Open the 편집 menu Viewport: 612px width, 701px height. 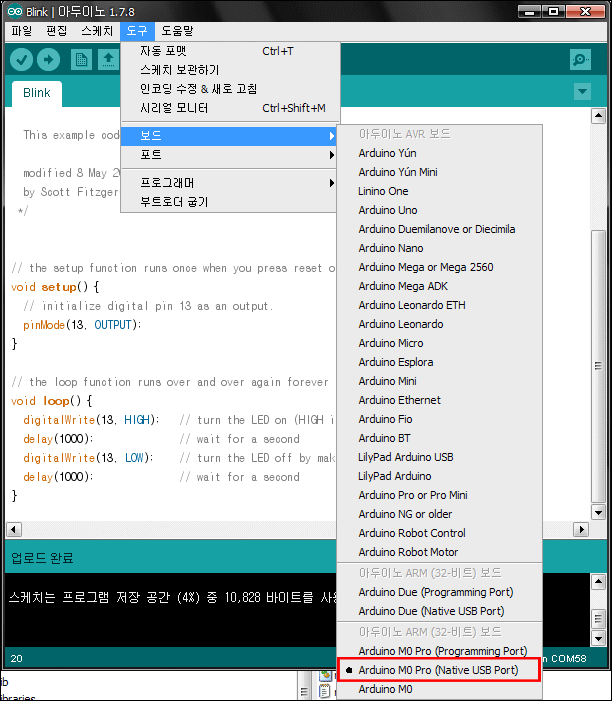(x=57, y=31)
